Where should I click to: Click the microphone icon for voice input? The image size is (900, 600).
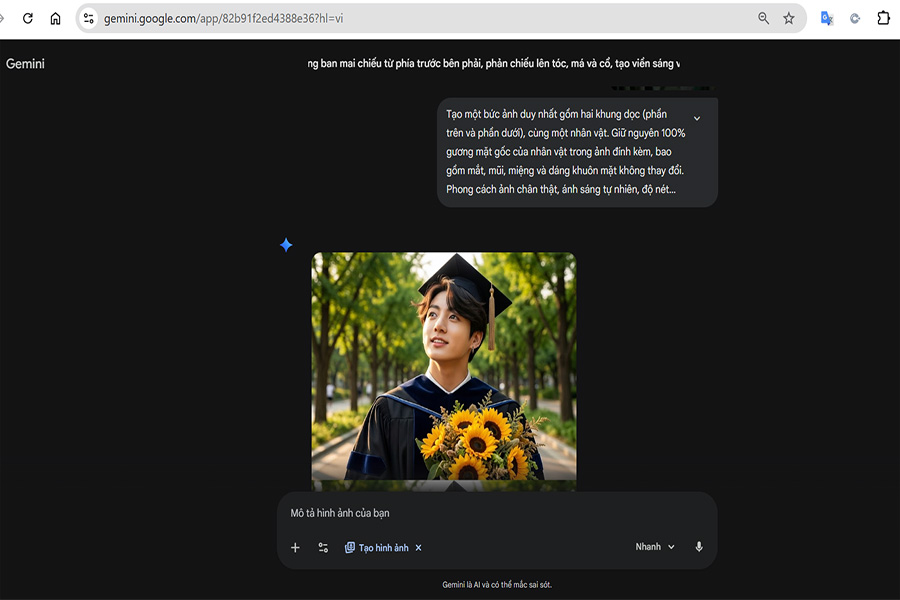point(699,547)
